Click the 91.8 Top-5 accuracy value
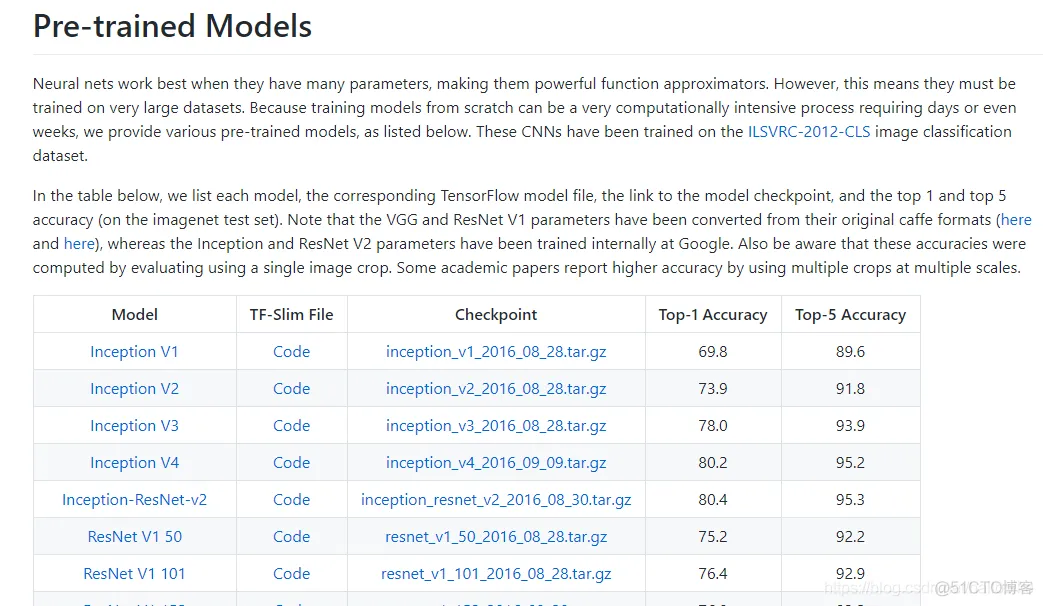This screenshot has height=606, width=1043. point(851,388)
